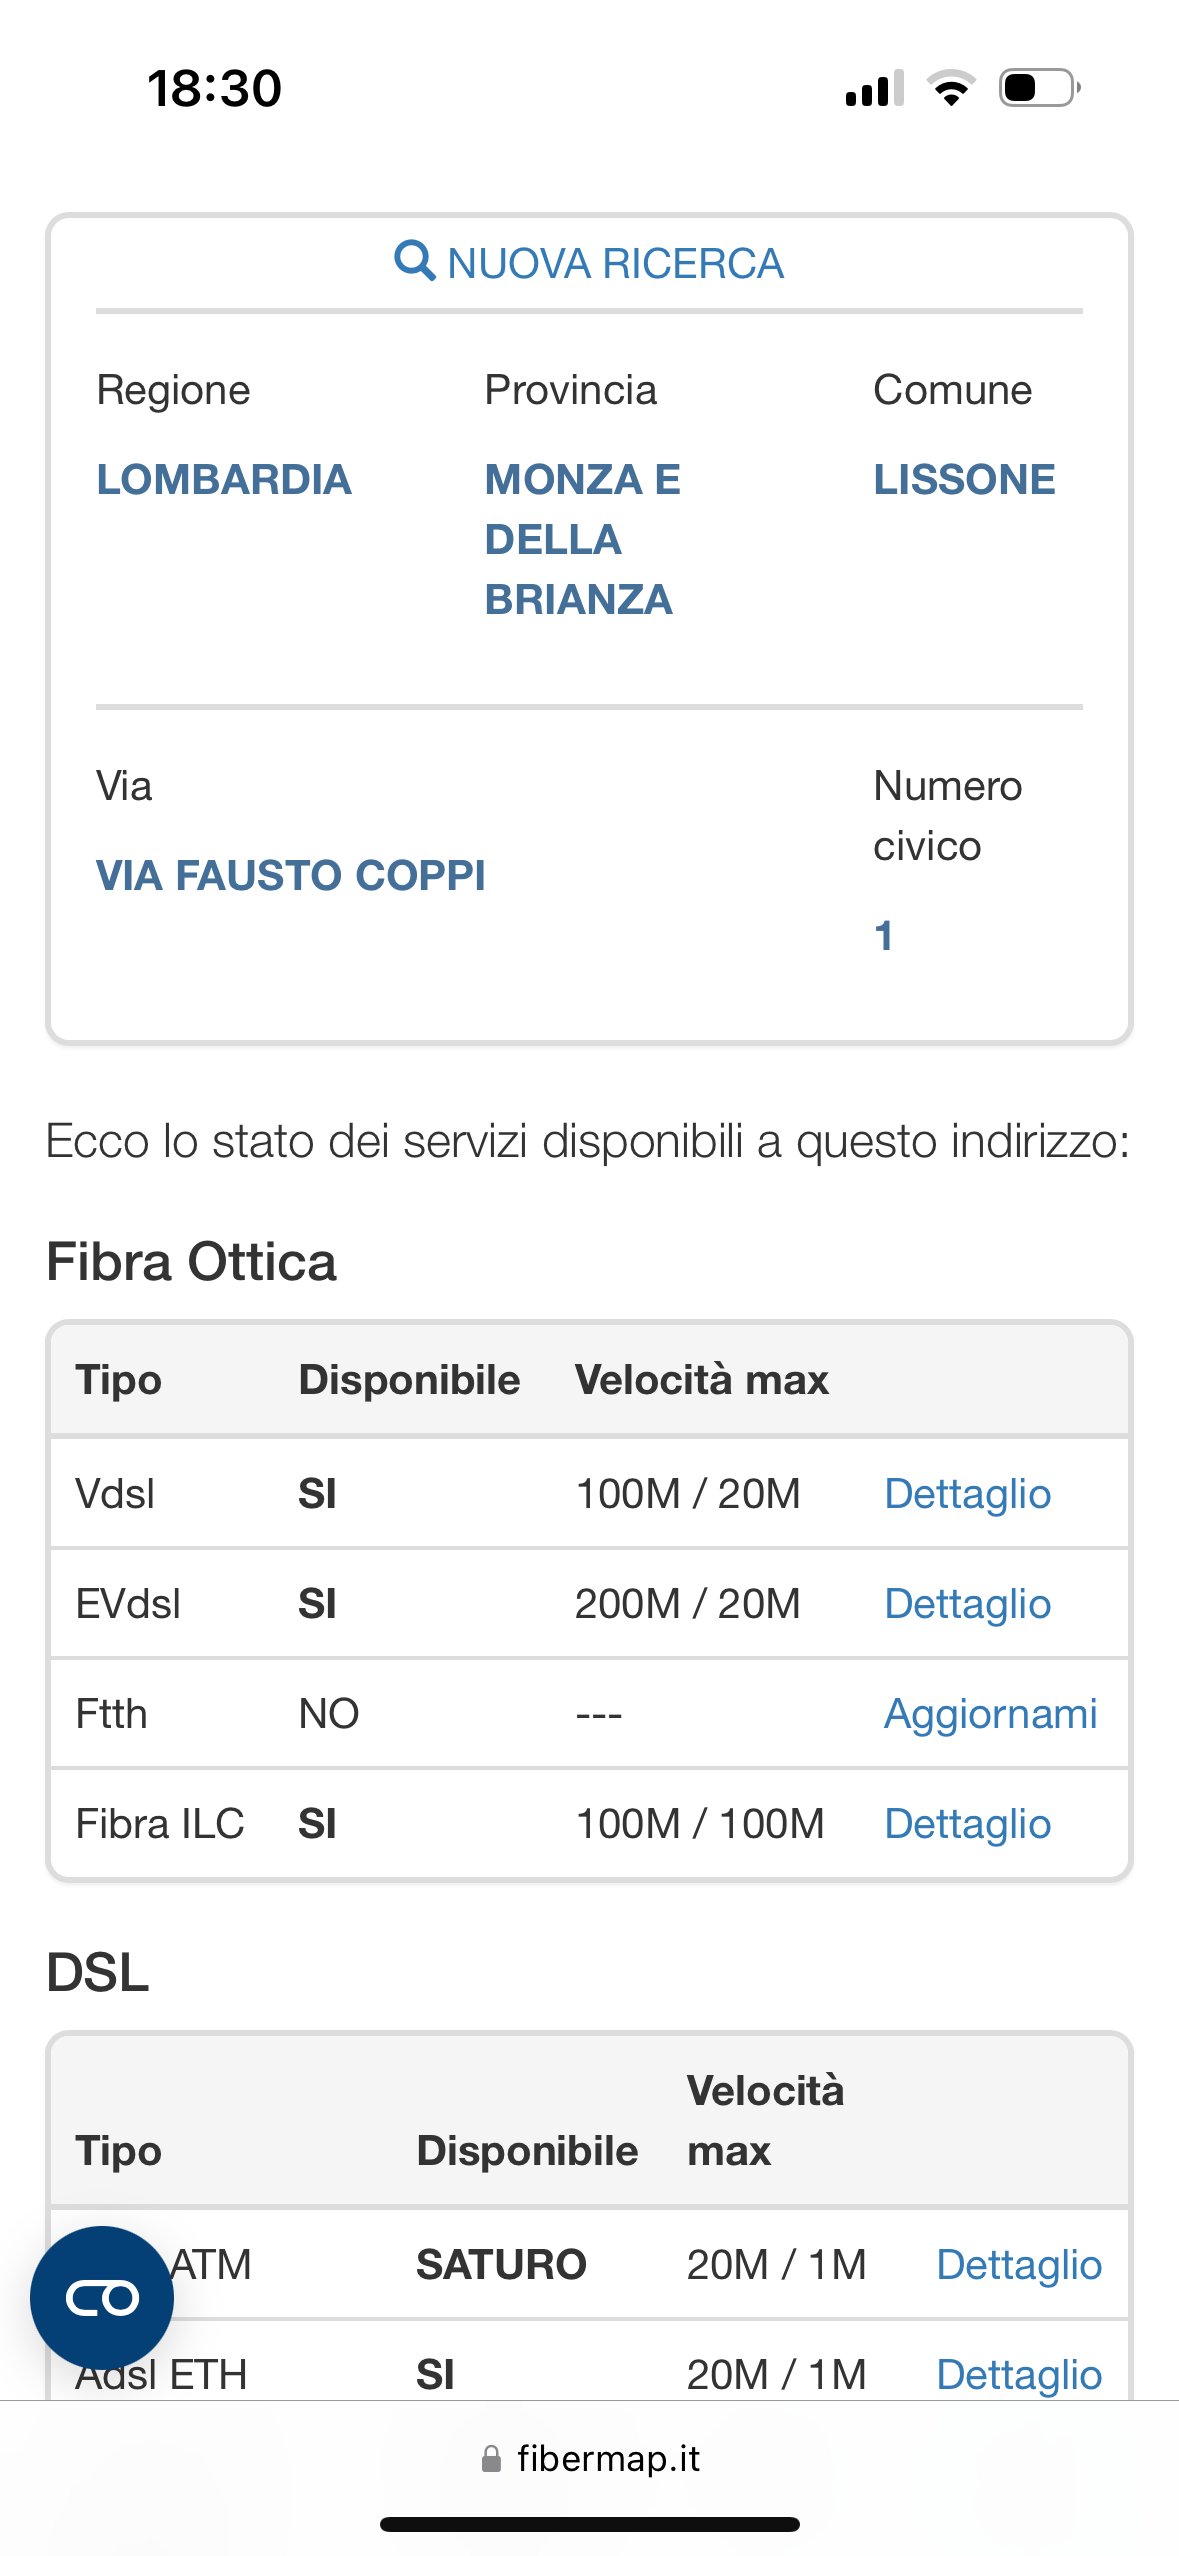
Task: Tap the magnifying glass search icon
Action: tap(414, 262)
